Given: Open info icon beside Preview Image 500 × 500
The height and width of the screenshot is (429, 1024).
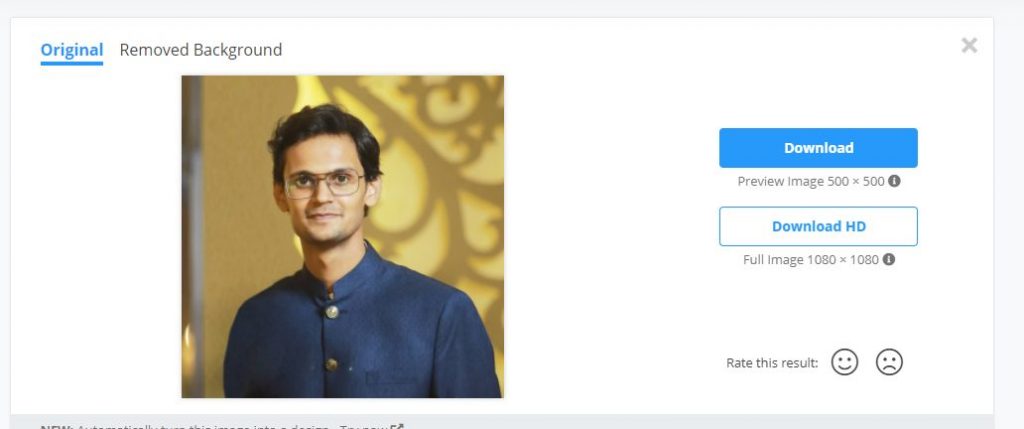Looking at the screenshot, I should click(x=895, y=181).
